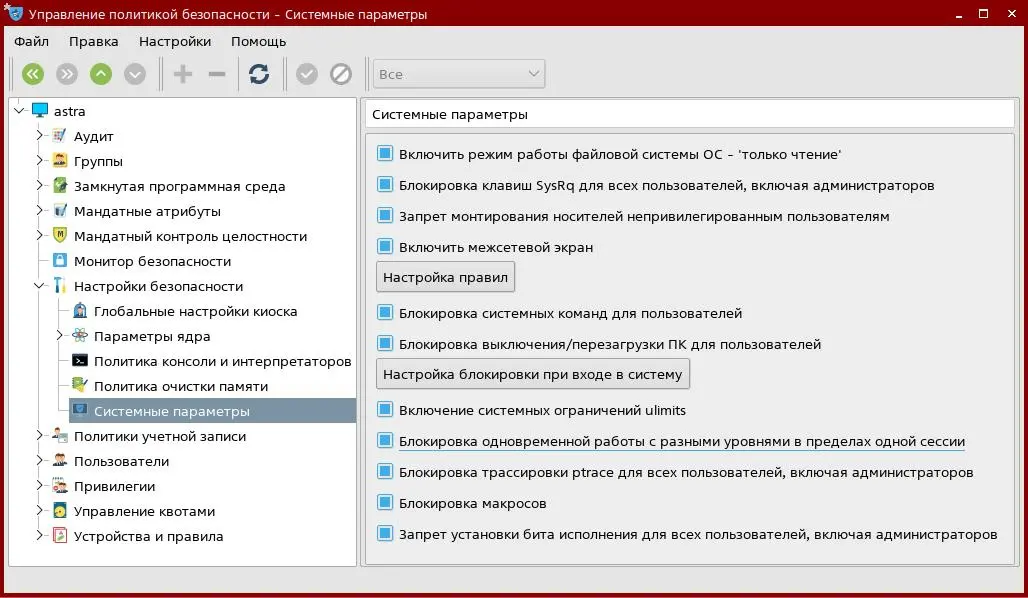
Task: Open the Правка menu
Action: [94, 41]
